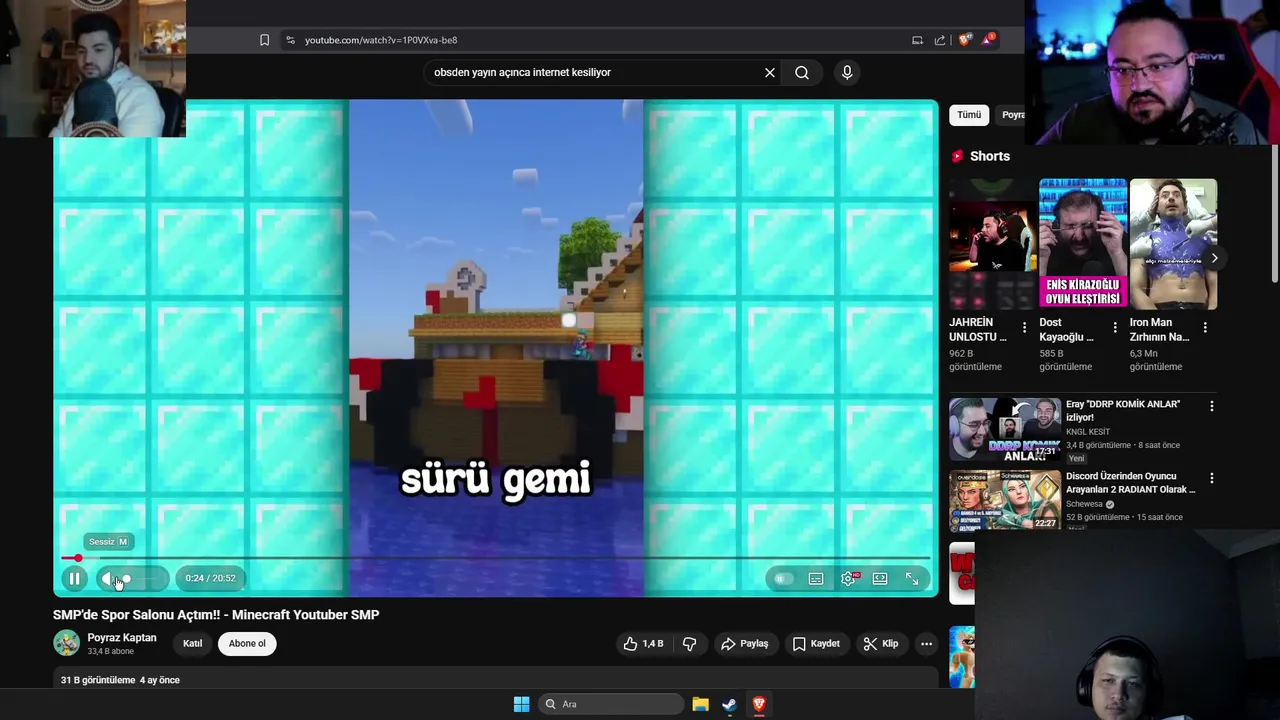Open the Eray "DDRP KOMİK ANLAR" title link
The width and height of the screenshot is (1280, 720).
[1123, 411]
